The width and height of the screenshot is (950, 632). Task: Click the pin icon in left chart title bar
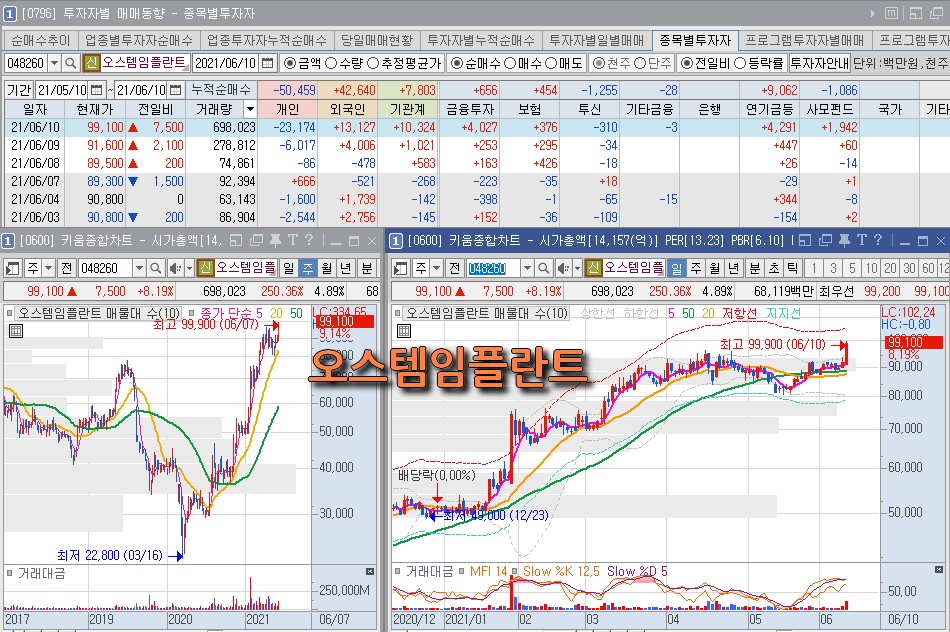coord(275,241)
